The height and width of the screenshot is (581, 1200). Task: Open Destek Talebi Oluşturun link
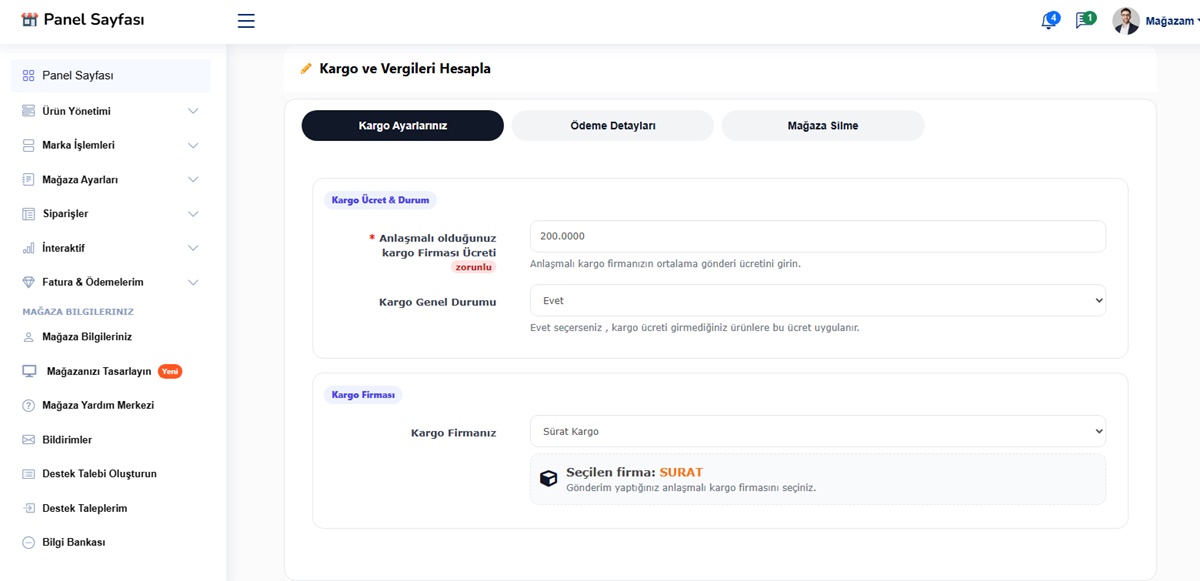99,474
